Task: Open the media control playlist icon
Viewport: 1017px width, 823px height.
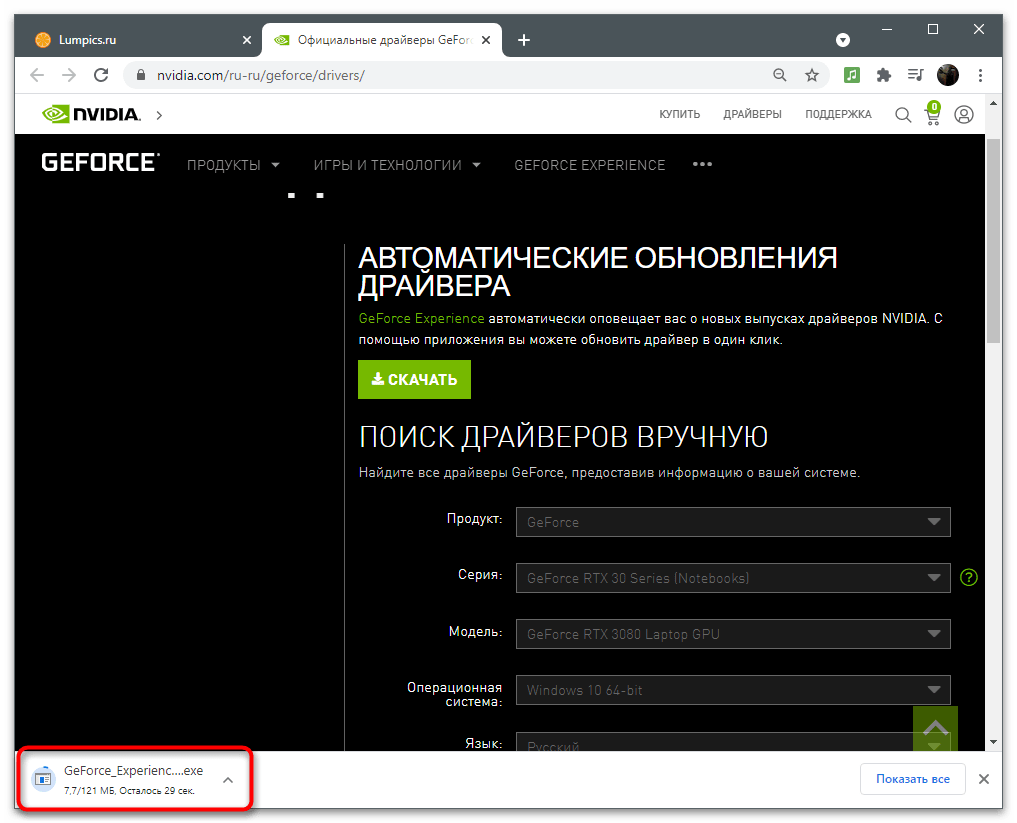Action: (x=915, y=75)
